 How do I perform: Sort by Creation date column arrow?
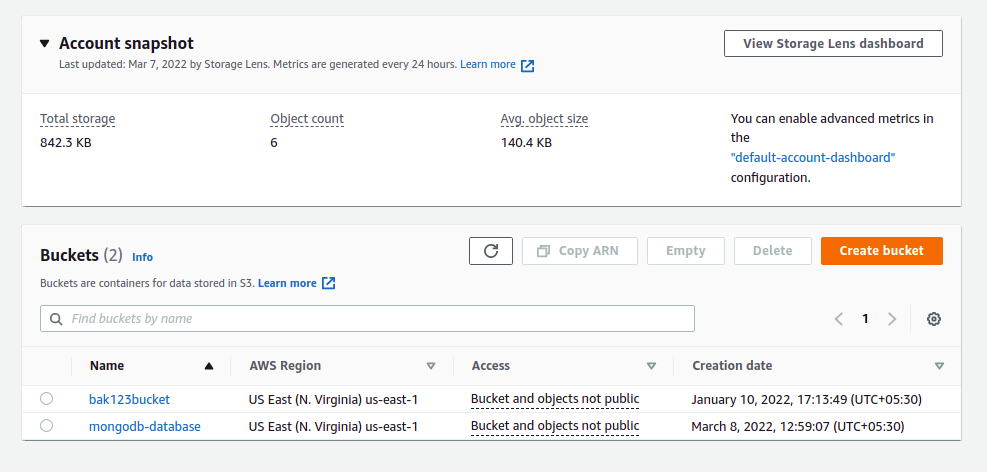coord(939,366)
